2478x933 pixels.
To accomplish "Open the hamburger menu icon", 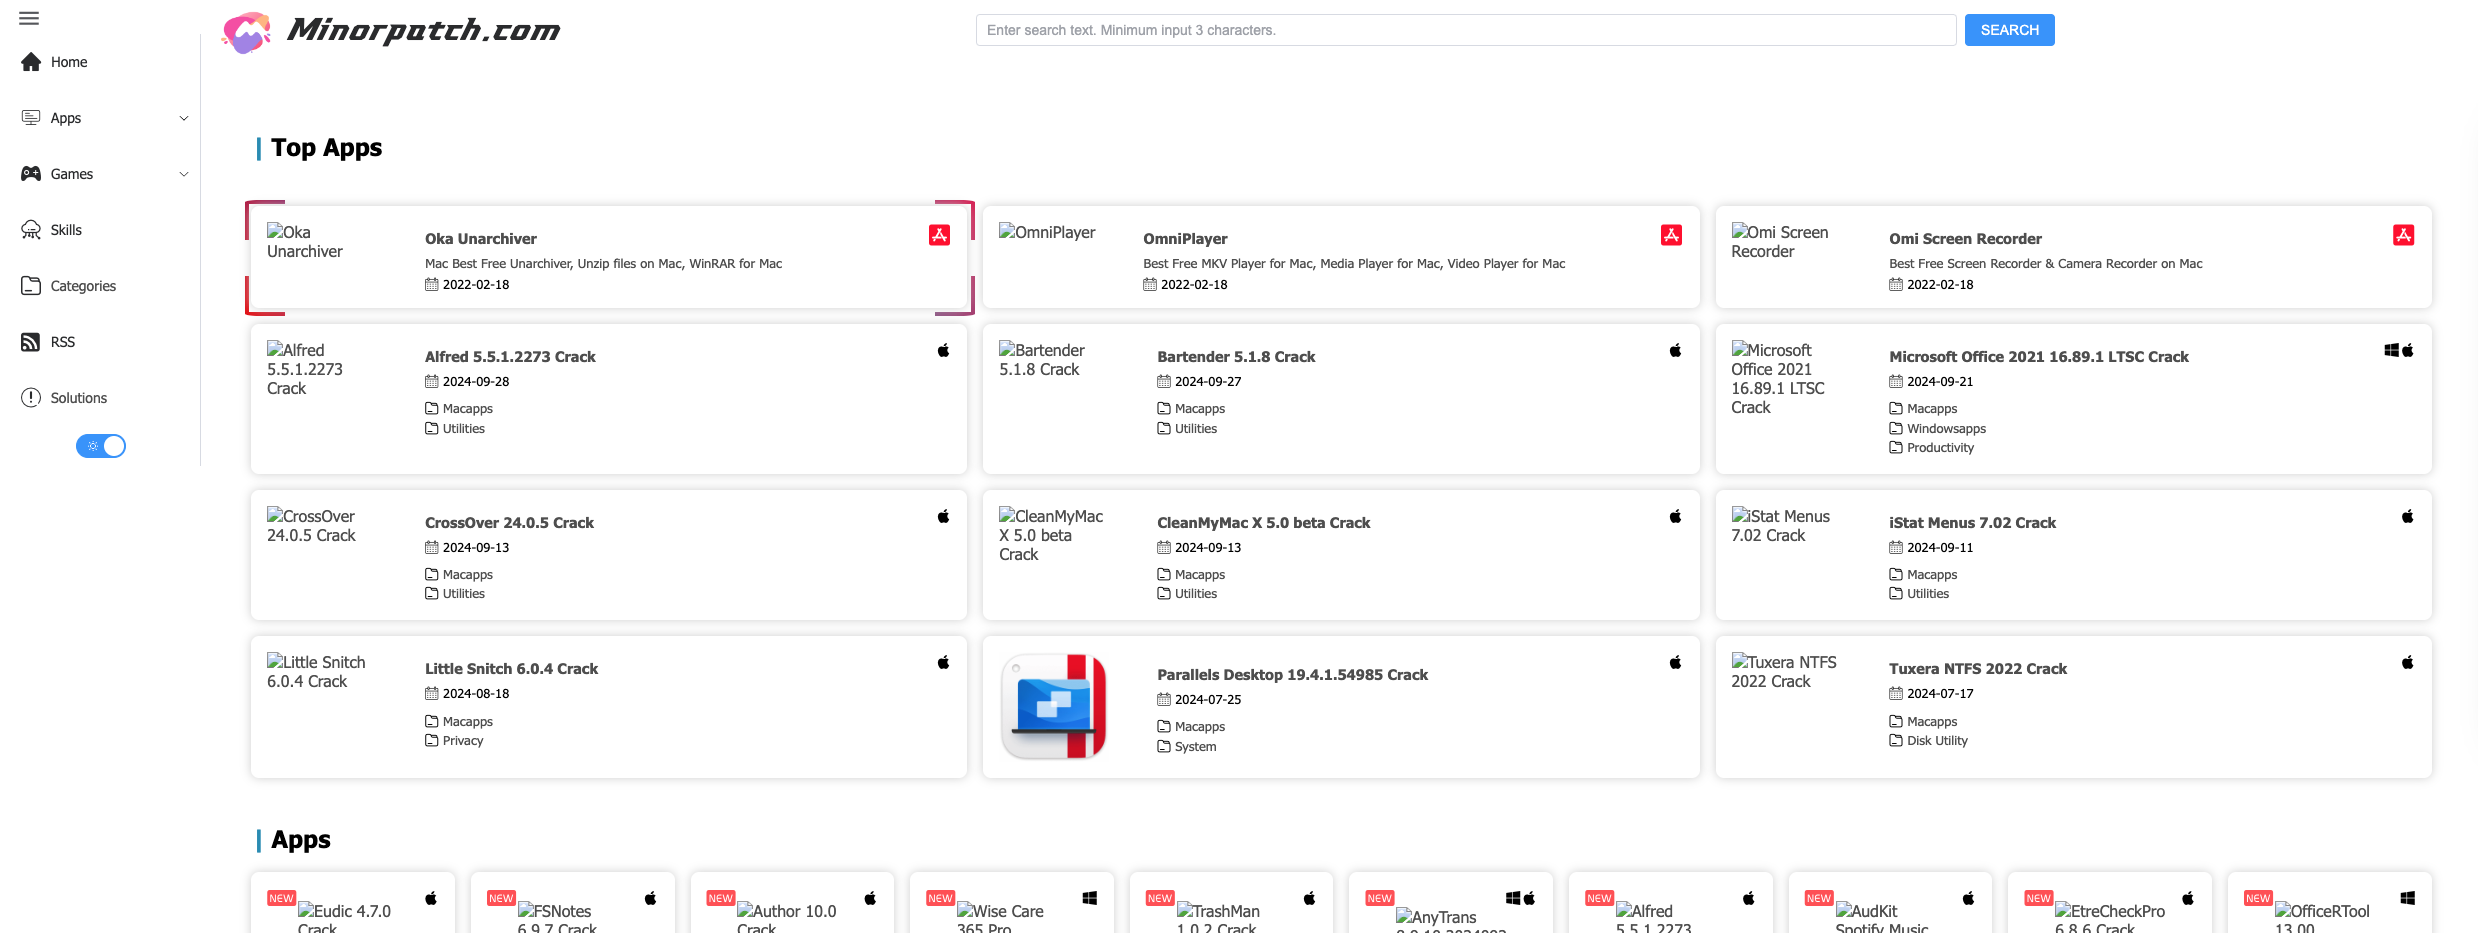I will click(29, 18).
